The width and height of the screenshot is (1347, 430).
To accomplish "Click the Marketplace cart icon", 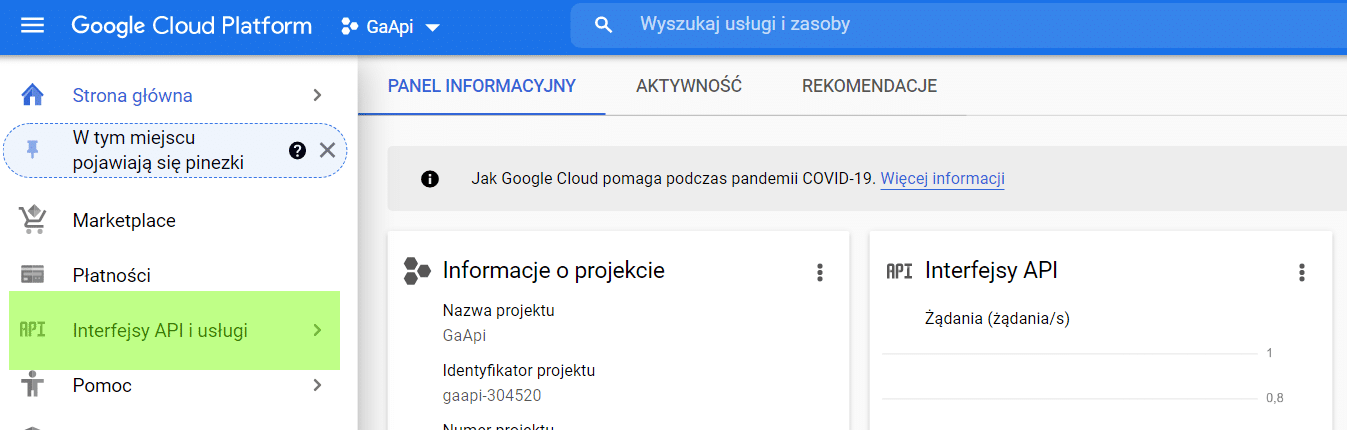I will tap(33, 220).
